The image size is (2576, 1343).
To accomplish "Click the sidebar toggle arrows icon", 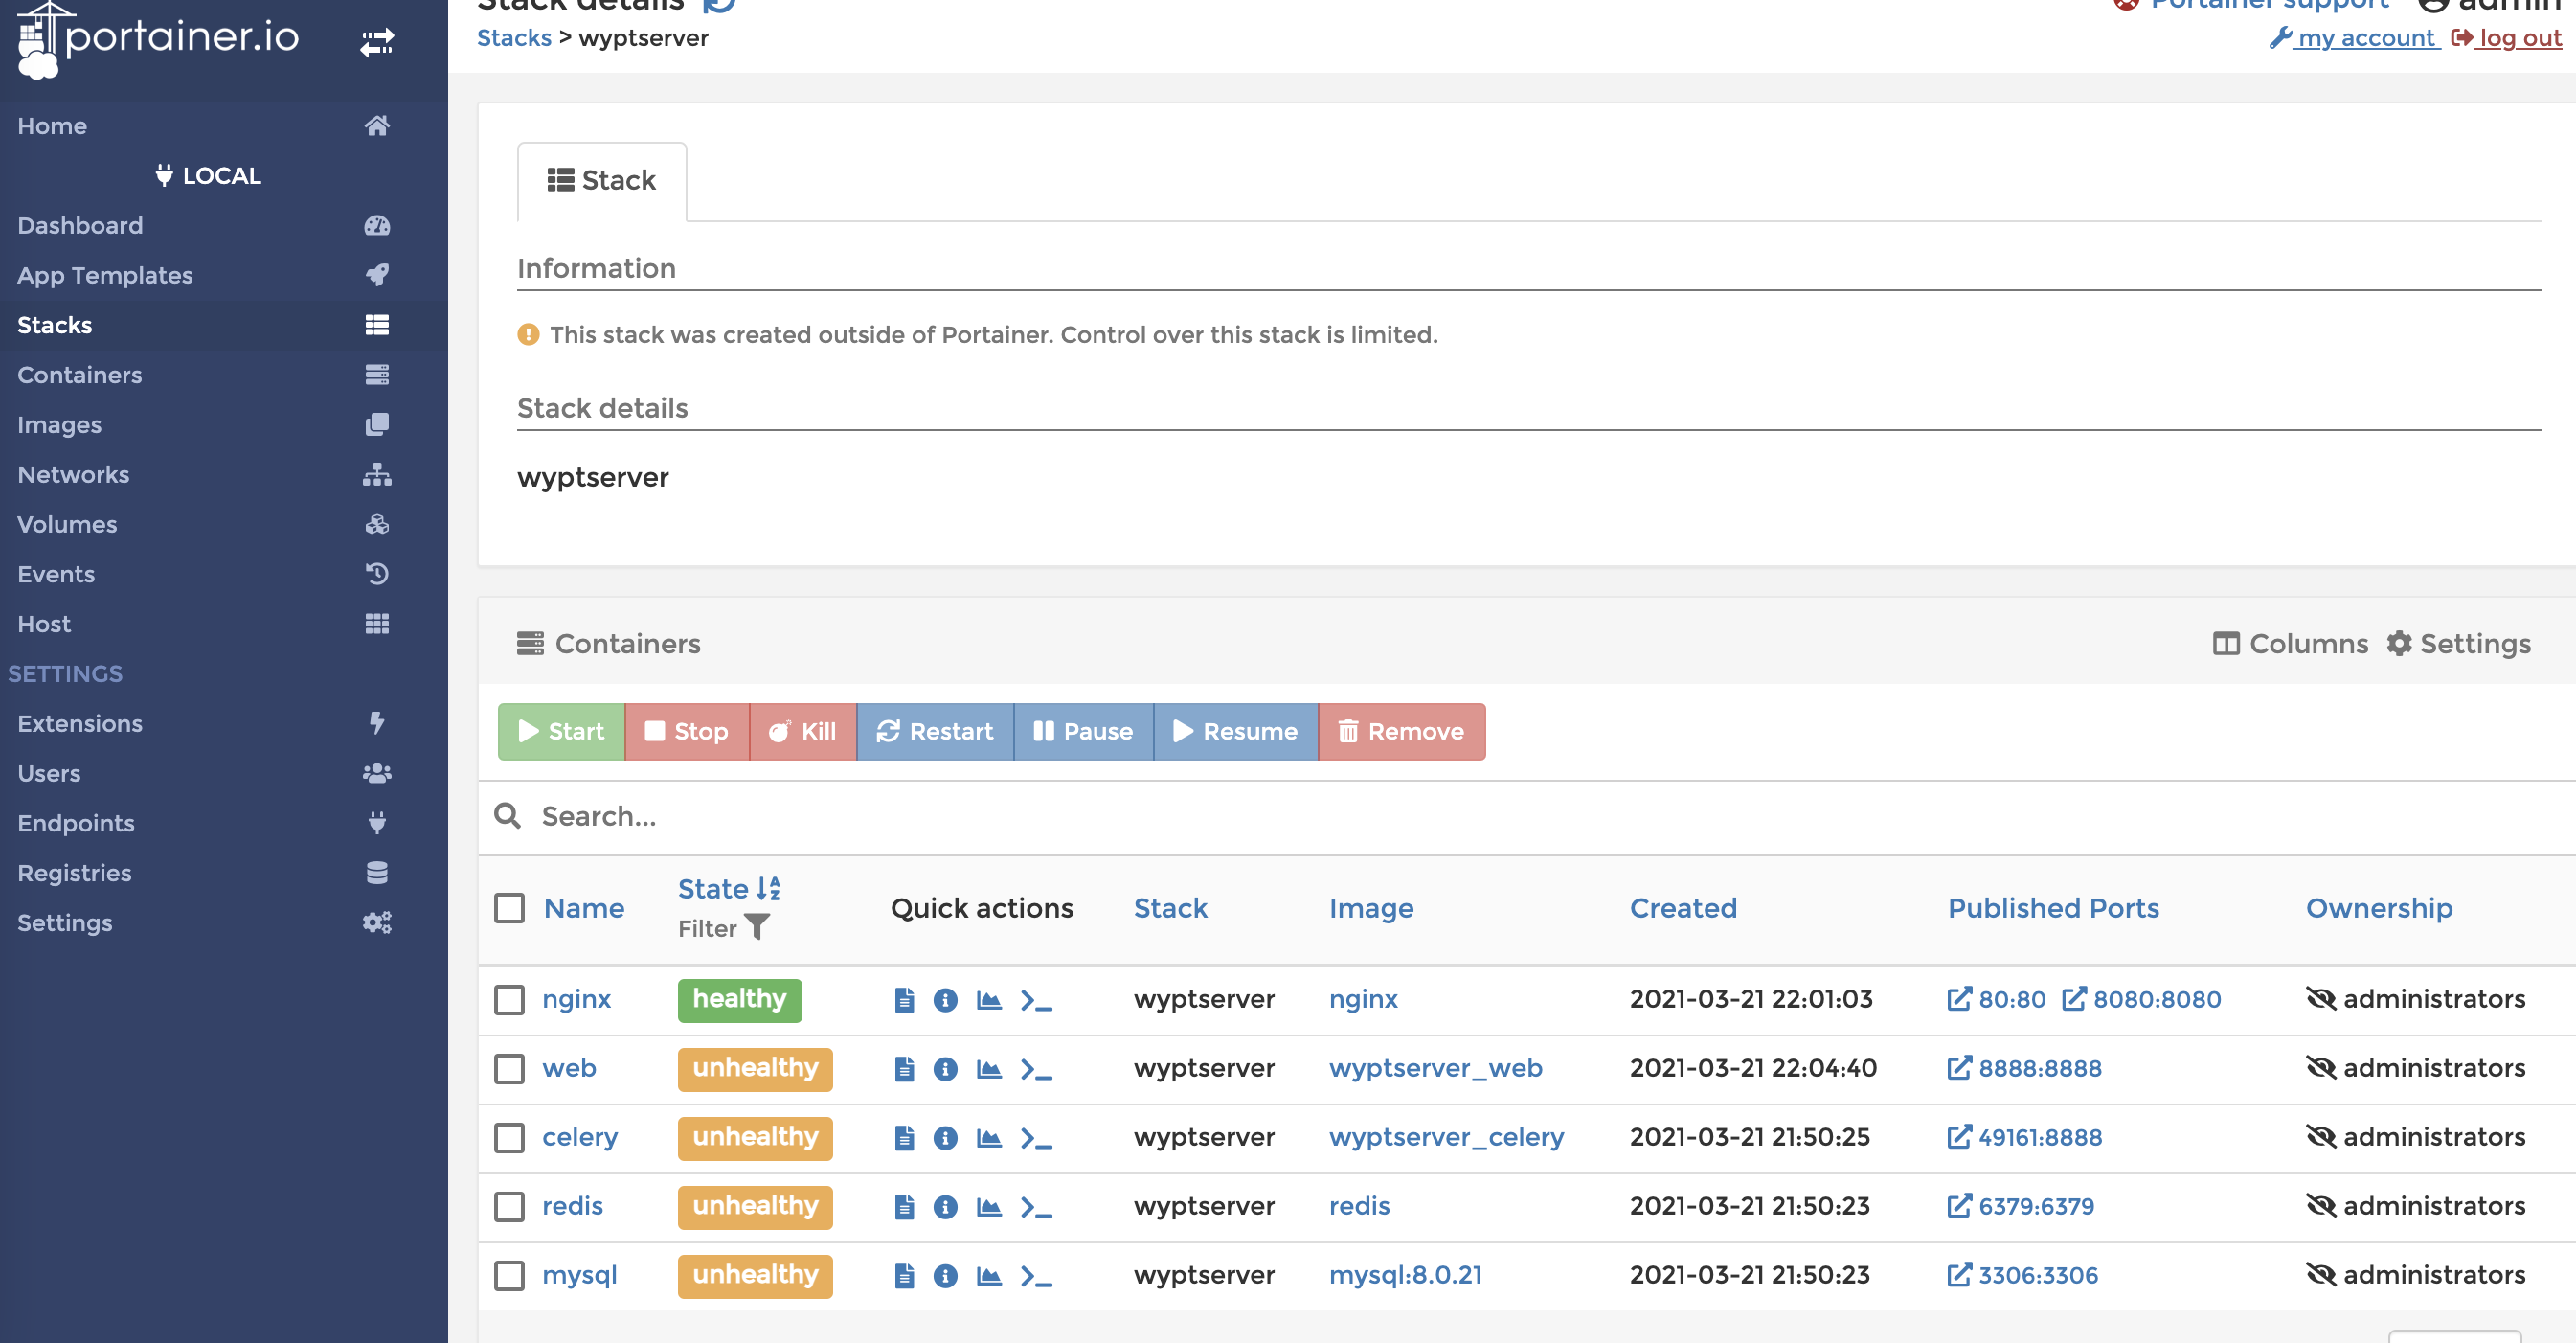I will (x=377, y=42).
